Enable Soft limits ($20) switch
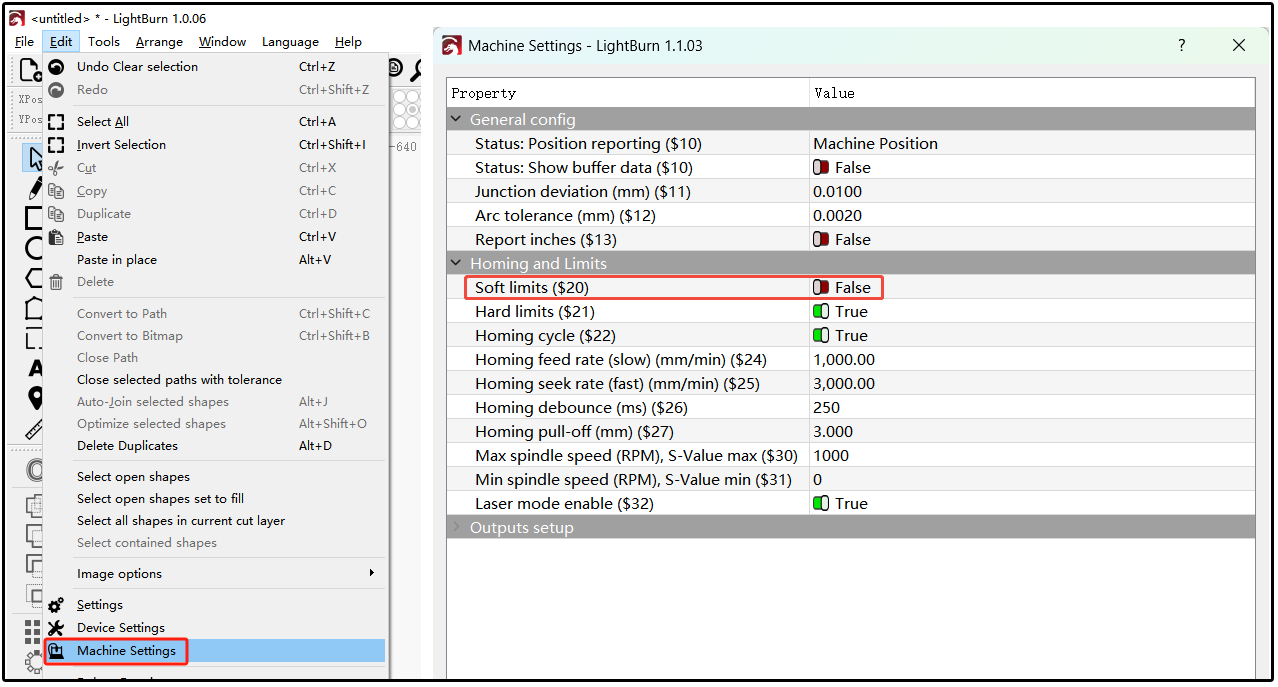 [821, 288]
